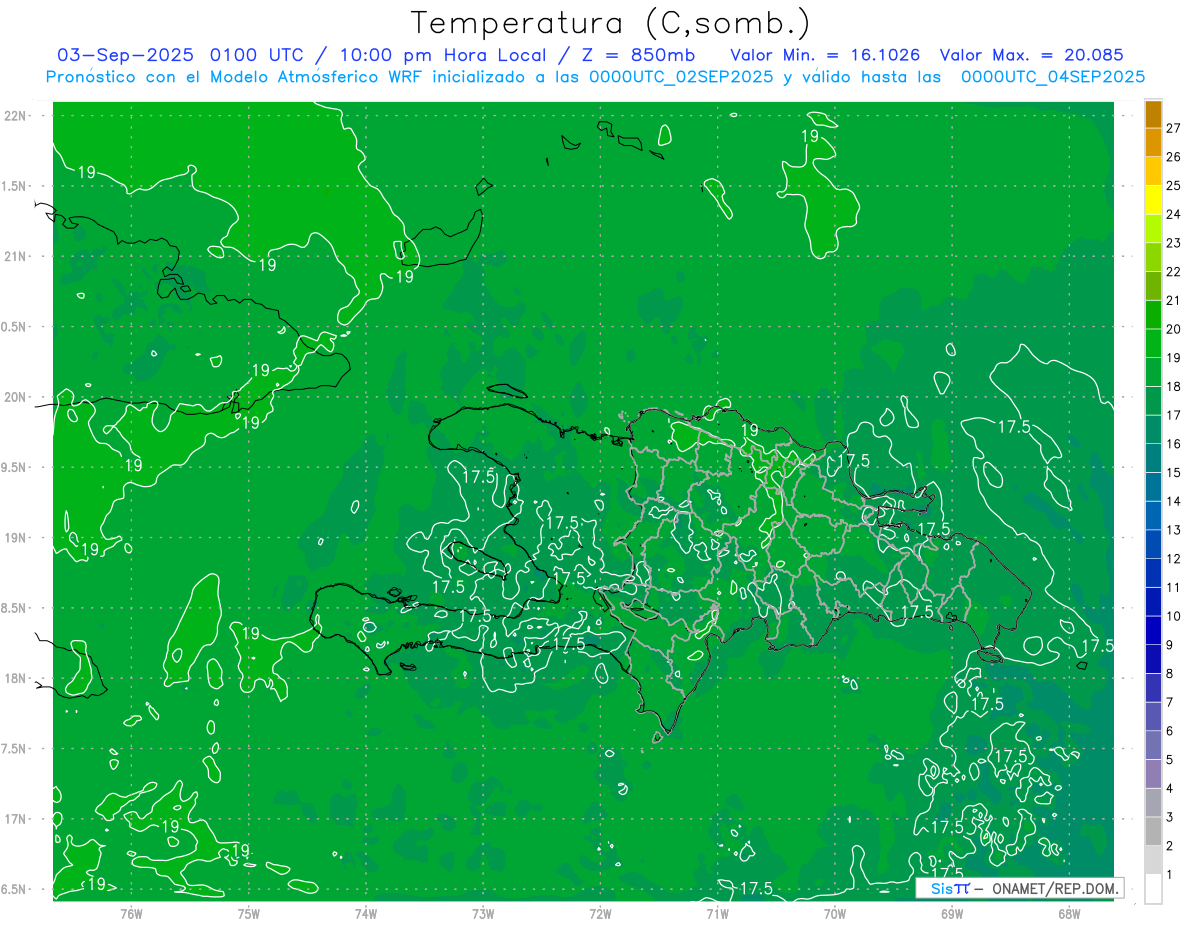The image size is (1200, 927).
Task: Click the color bar label '27'
Action: click(x=1173, y=128)
